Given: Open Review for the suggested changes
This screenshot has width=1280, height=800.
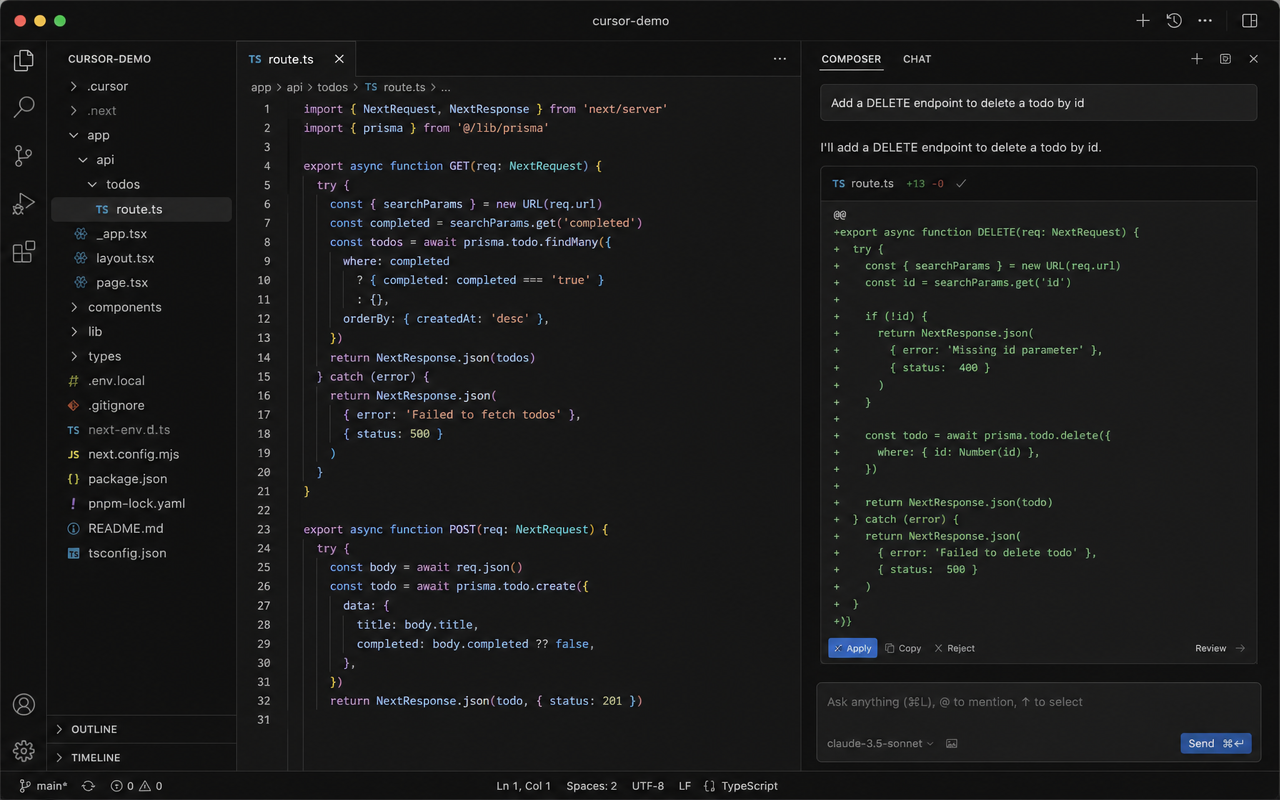Looking at the screenshot, I should tap(1220, 648).
